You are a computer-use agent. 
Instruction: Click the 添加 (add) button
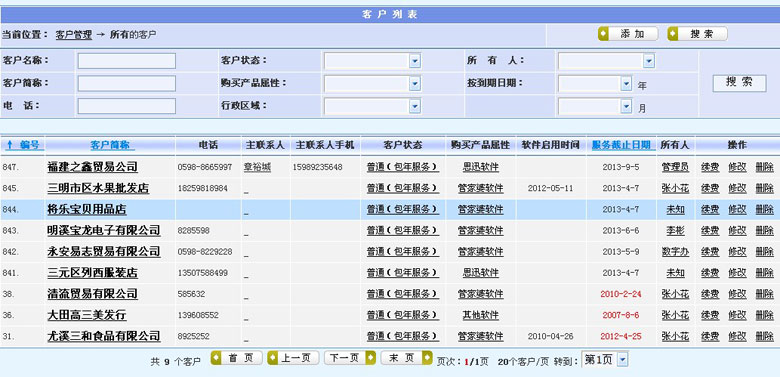coord(628,34)
